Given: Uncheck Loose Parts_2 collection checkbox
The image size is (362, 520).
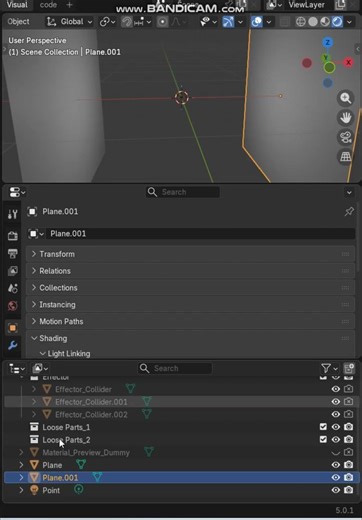Looking at the screenshot, I should (323, 439).
